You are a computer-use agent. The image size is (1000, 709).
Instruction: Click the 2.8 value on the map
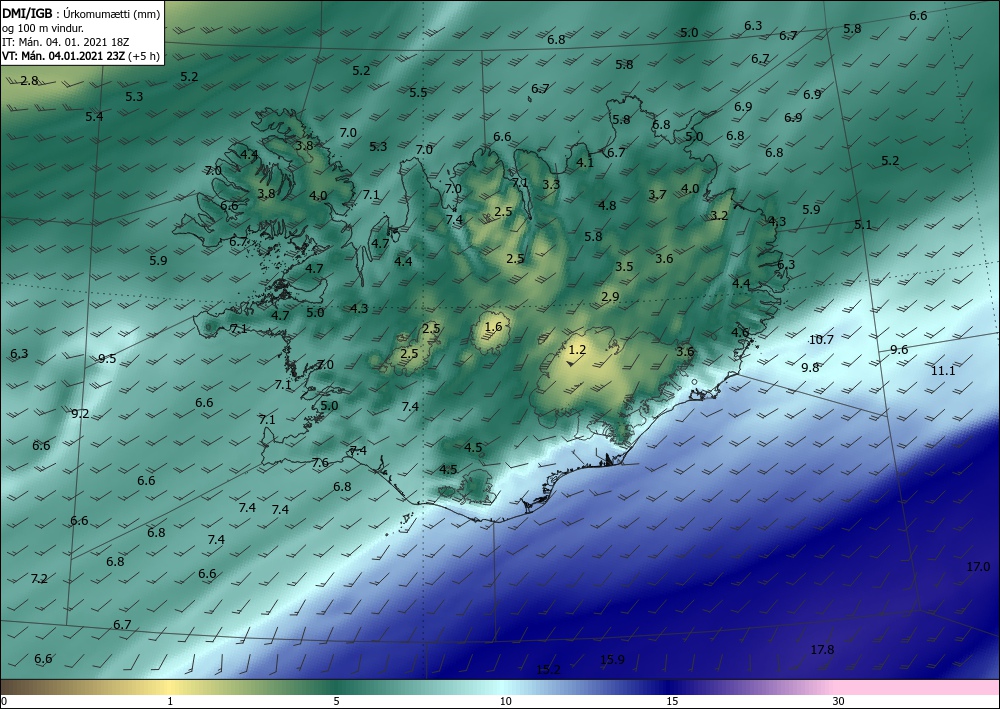(x=29, y=80)
